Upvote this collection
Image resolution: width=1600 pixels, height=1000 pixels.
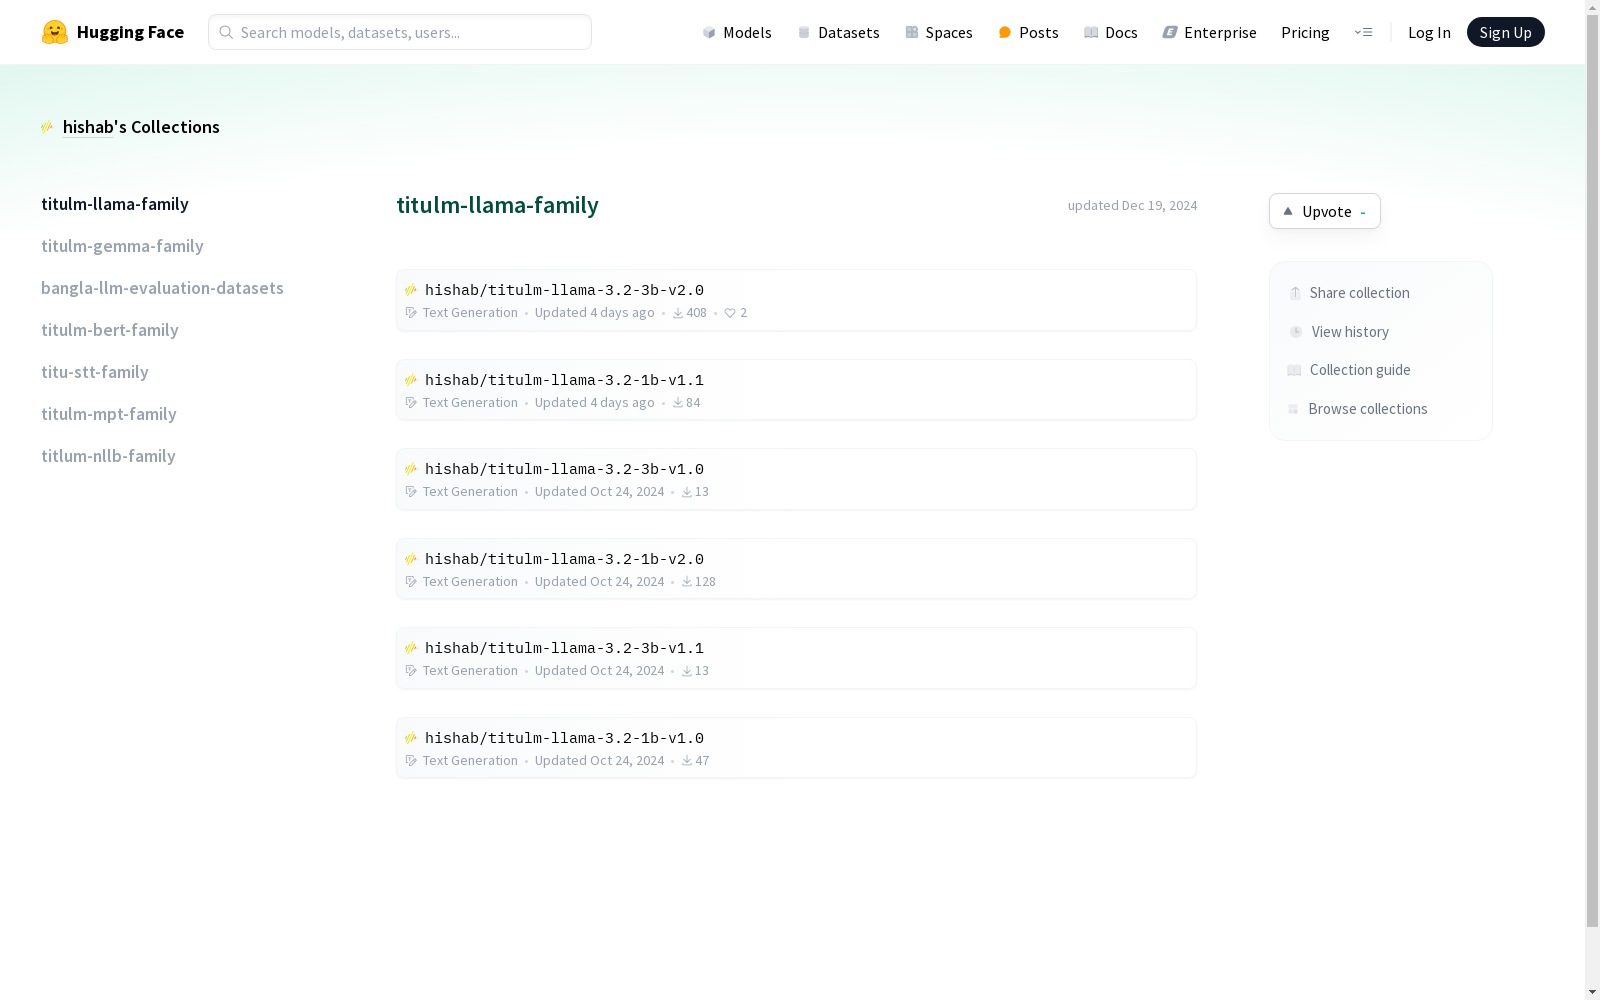click(x=1325, y=211)
